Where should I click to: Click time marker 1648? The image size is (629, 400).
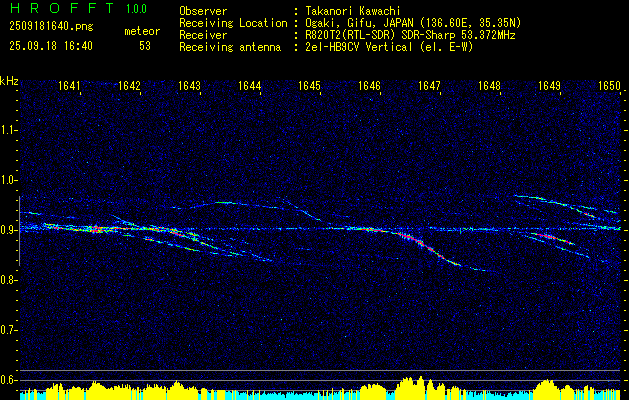tap(489, 85)
